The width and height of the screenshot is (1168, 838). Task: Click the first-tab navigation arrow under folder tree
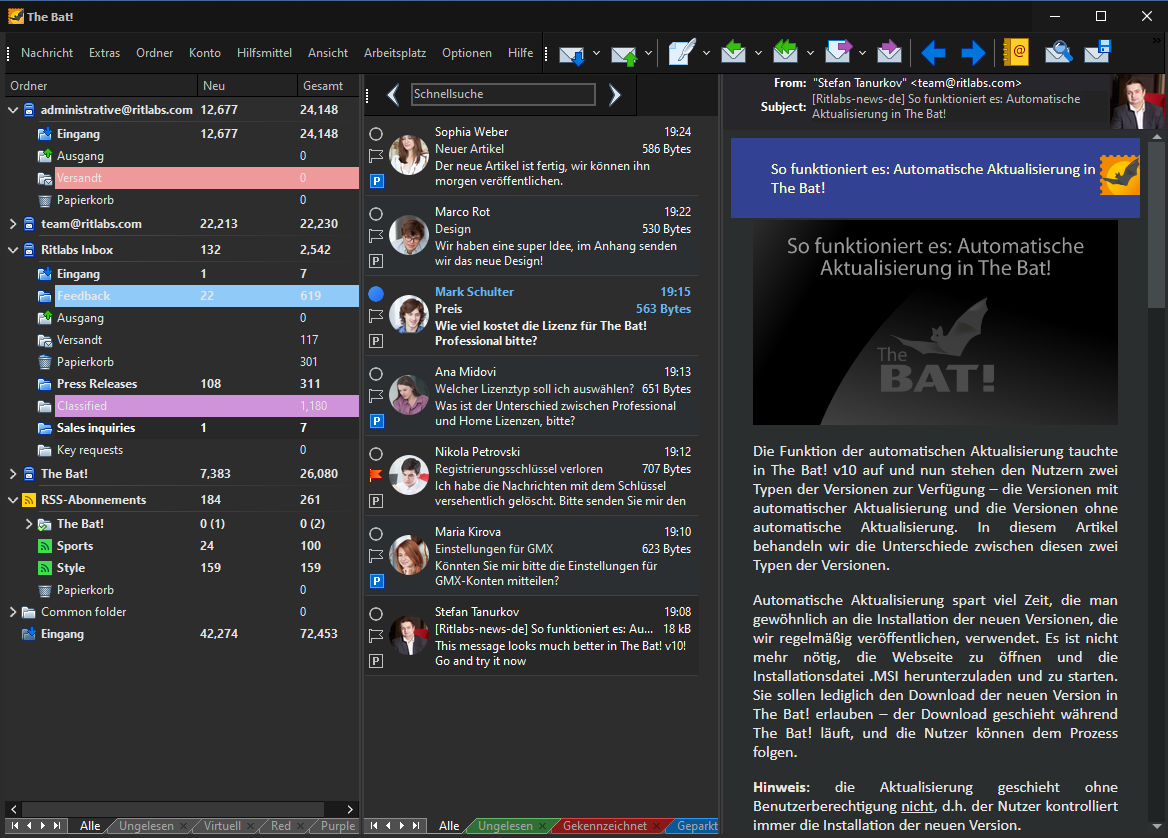pyautogui.click(x=14, y=826)
